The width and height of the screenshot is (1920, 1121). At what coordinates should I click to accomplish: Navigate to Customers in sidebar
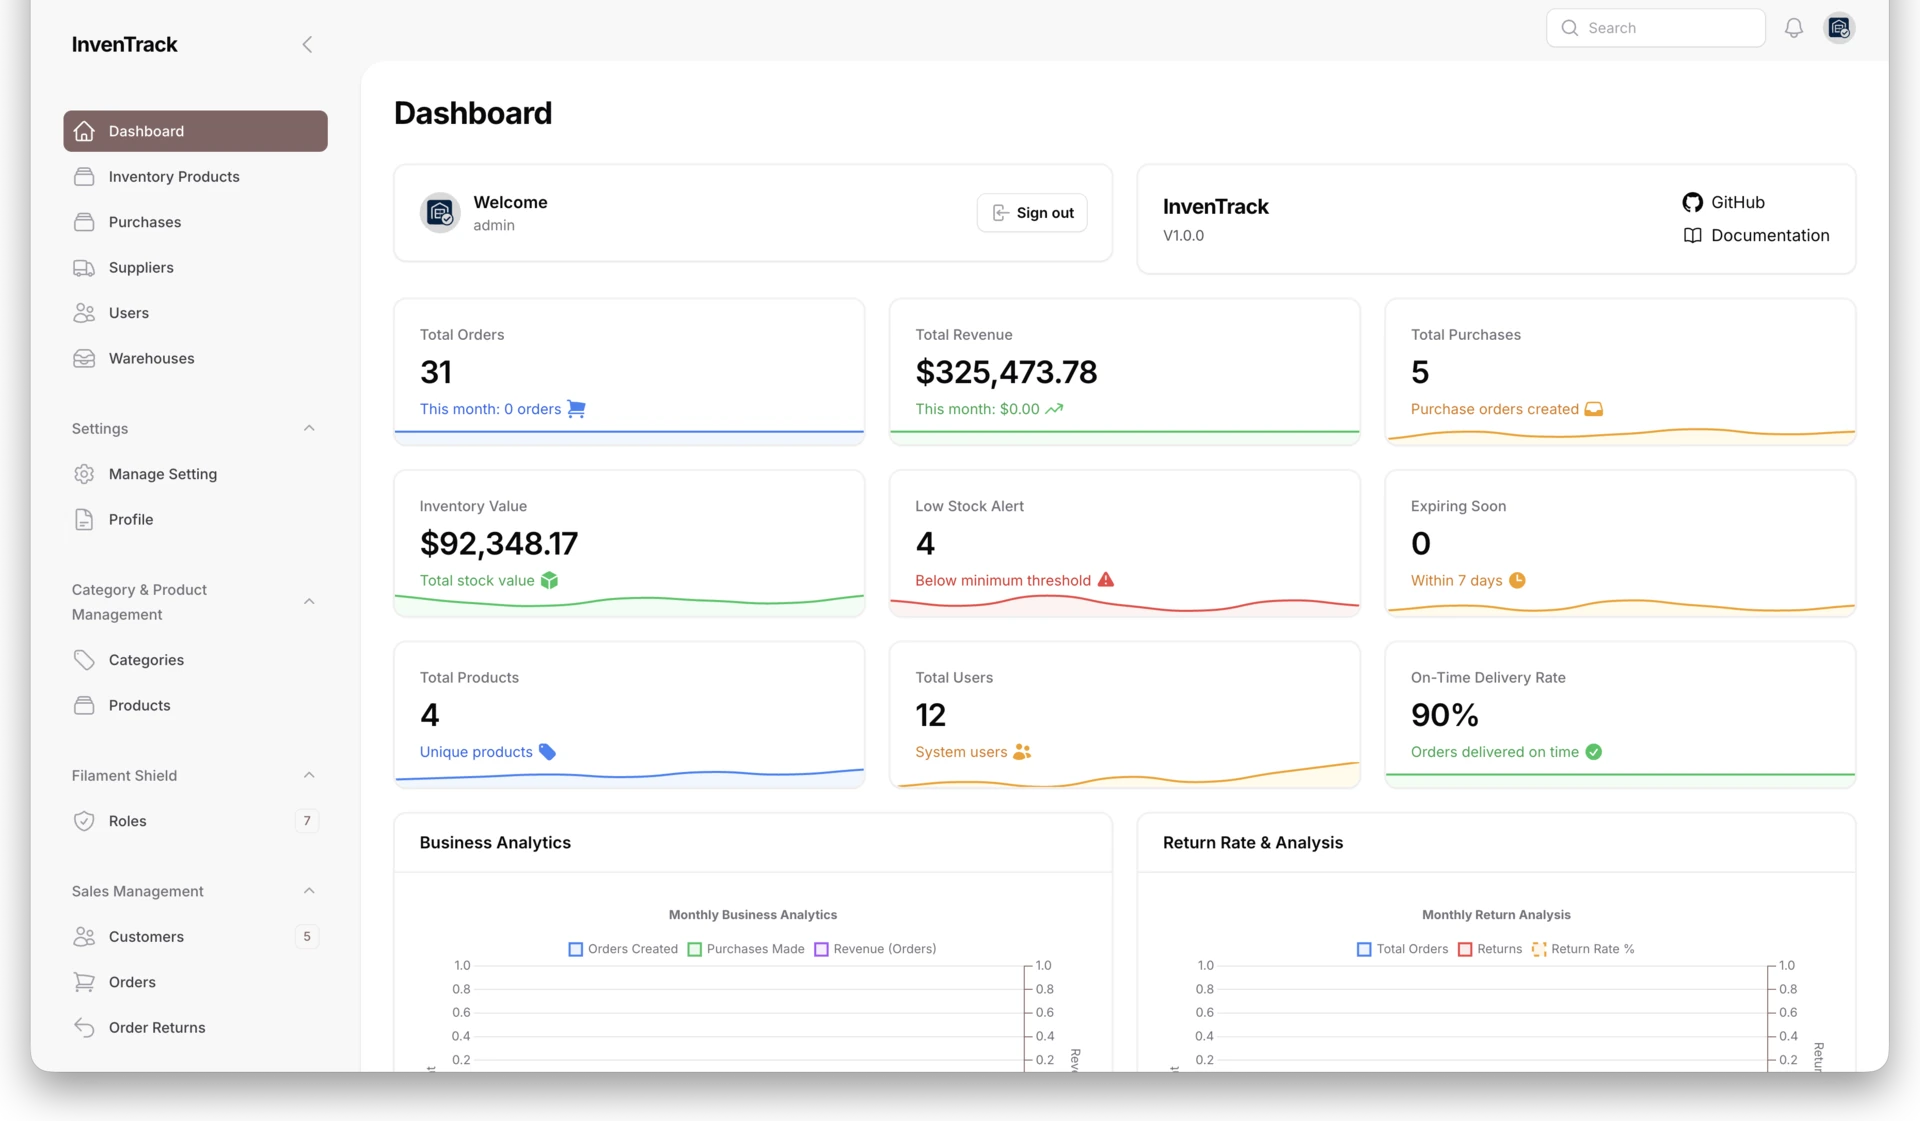point(195,937)
